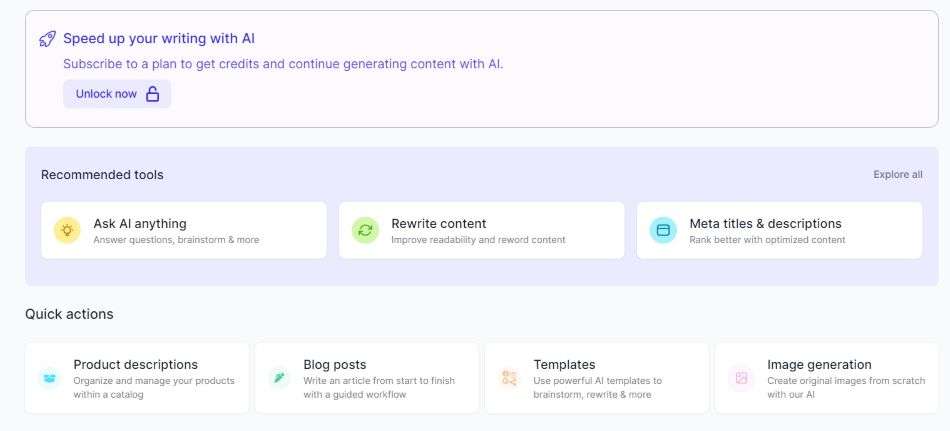
Task: Launch the Image generation quick action
Action: (827, 378)
